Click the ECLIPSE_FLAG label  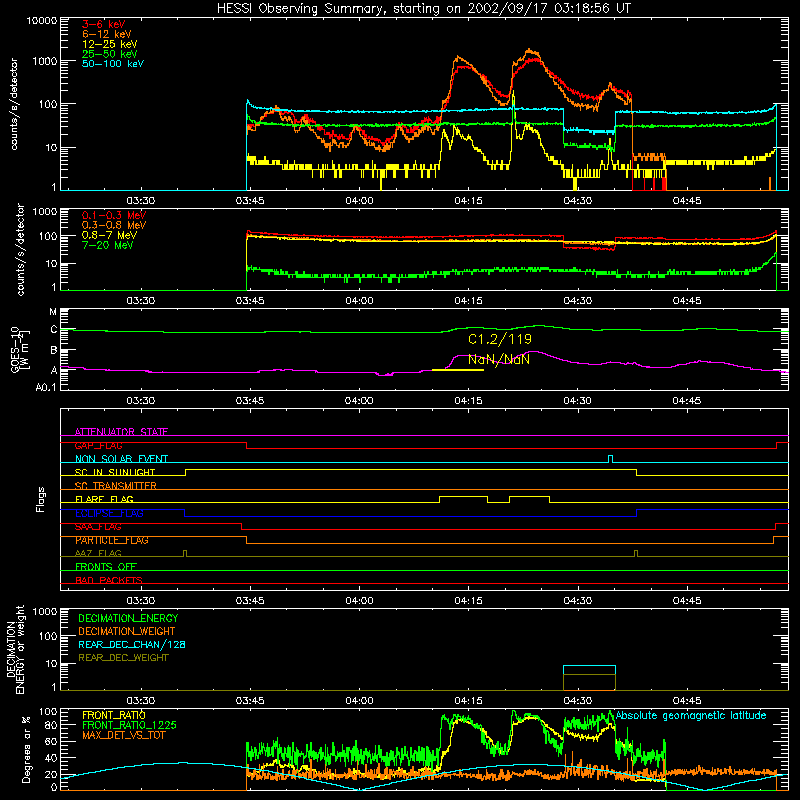109,513
